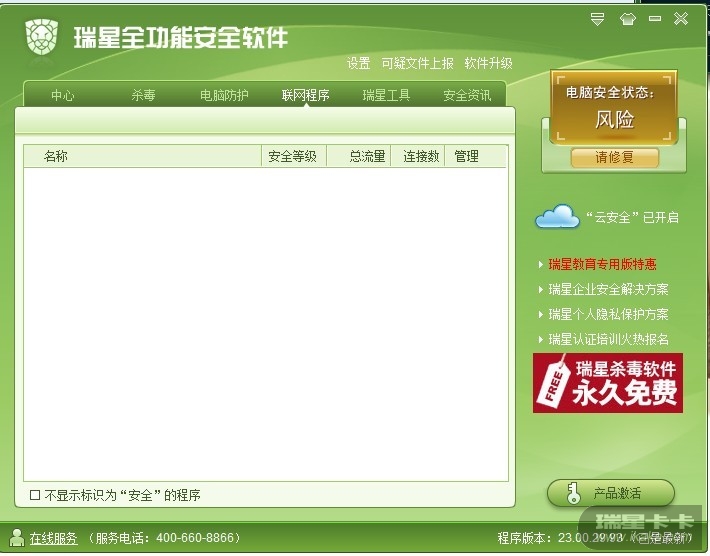Toggle 不显示标识为“安全”的程序 checkbox

[35, 495]
